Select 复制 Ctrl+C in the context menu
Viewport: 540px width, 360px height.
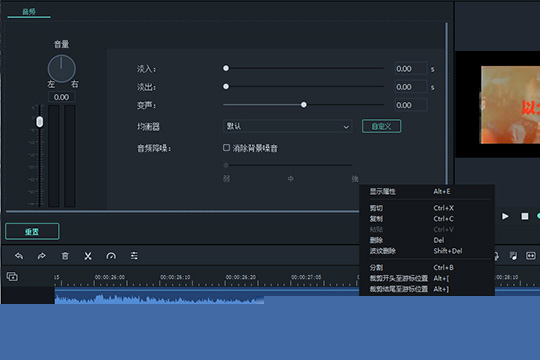pos(427,219)
